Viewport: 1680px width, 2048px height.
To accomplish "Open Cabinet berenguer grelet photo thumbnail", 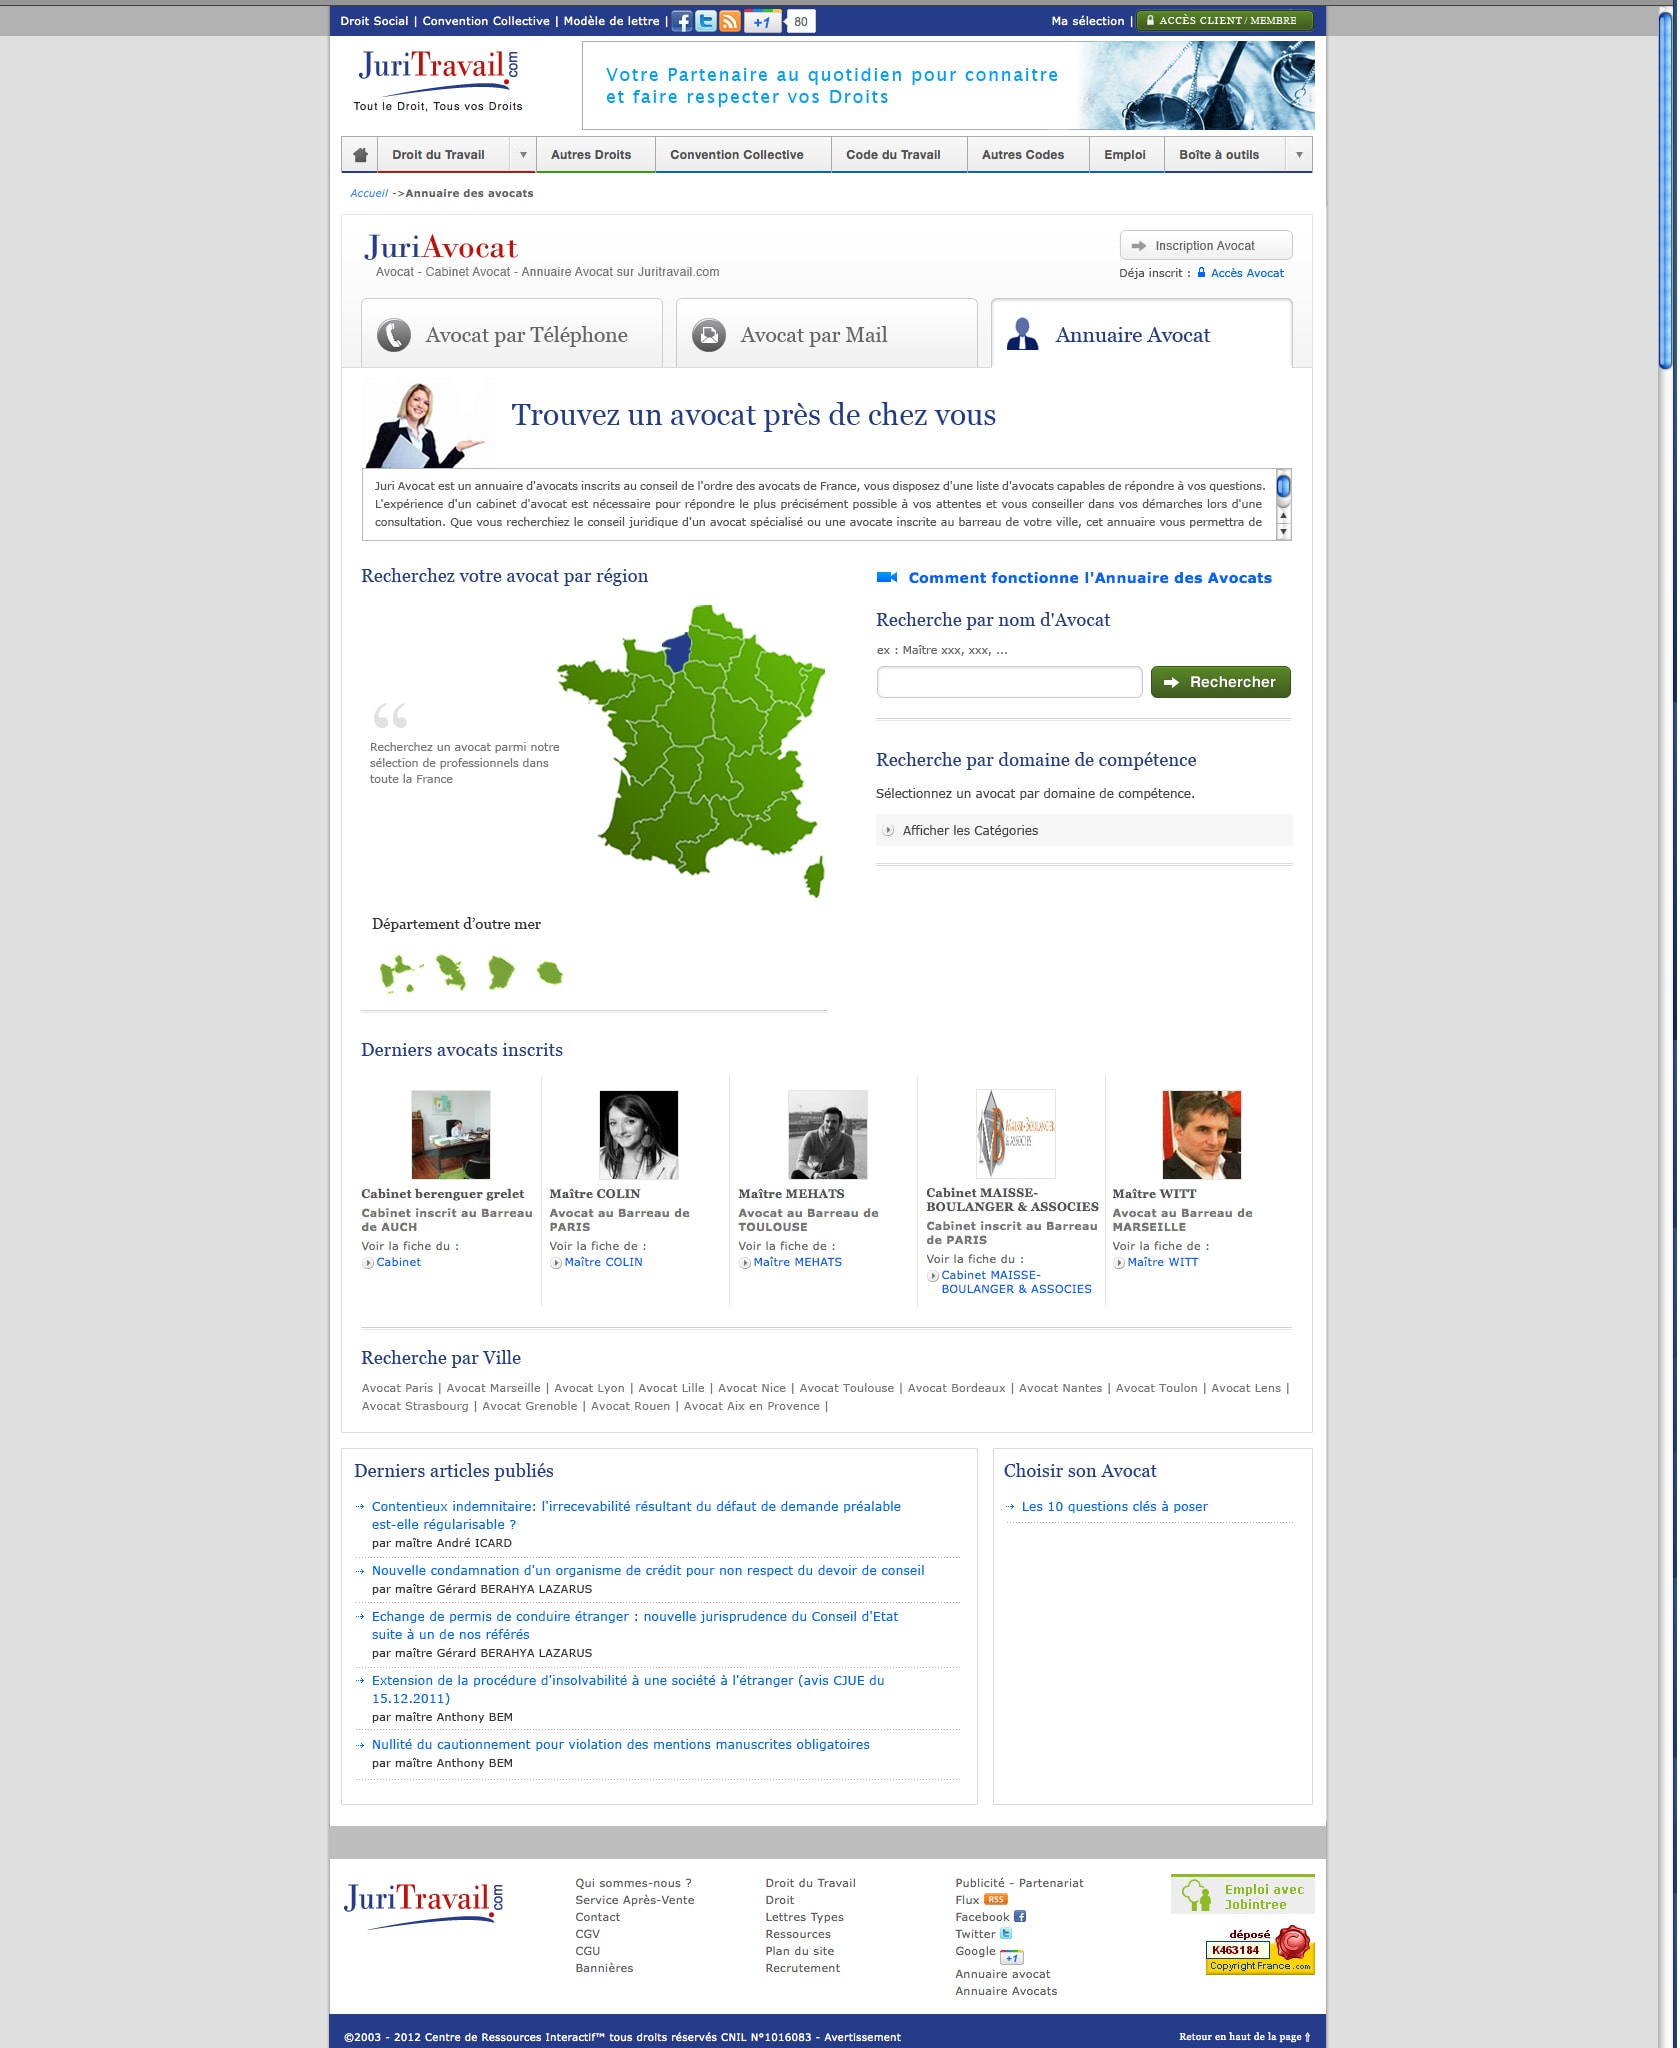I will [450, 1135].
